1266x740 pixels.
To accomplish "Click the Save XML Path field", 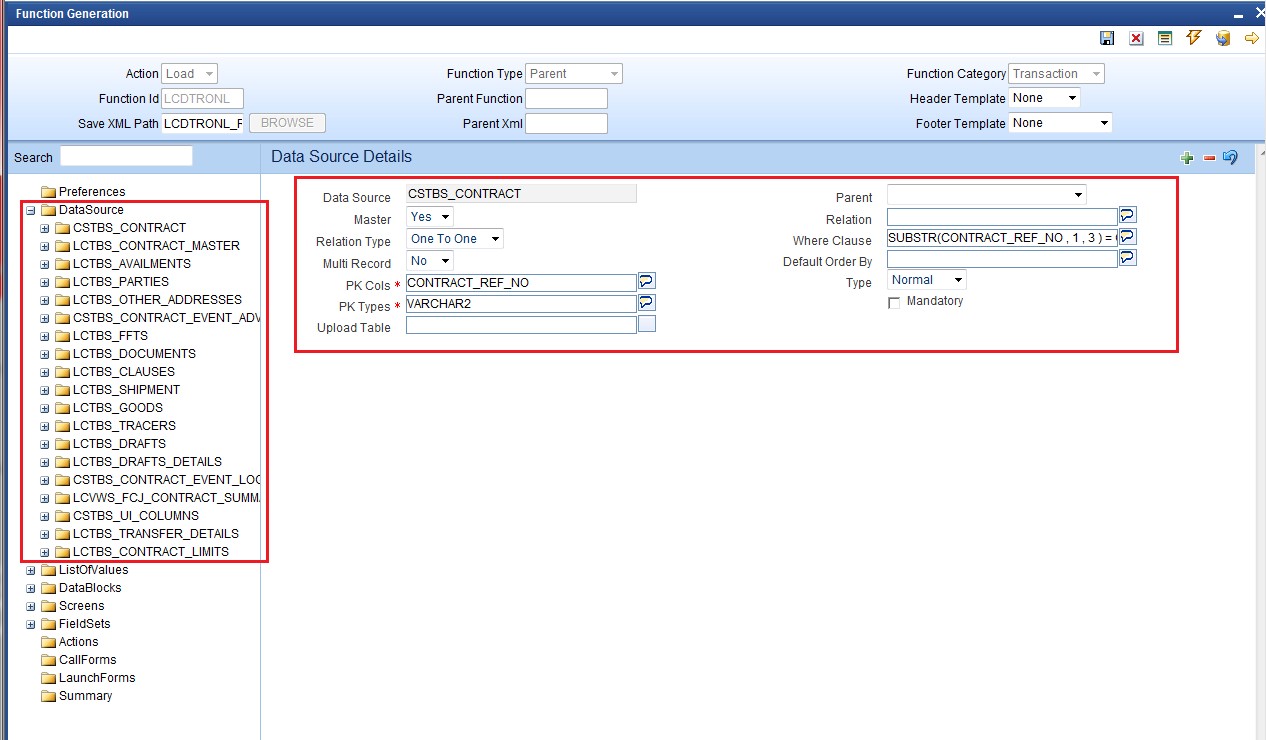I will click(203, 123).
